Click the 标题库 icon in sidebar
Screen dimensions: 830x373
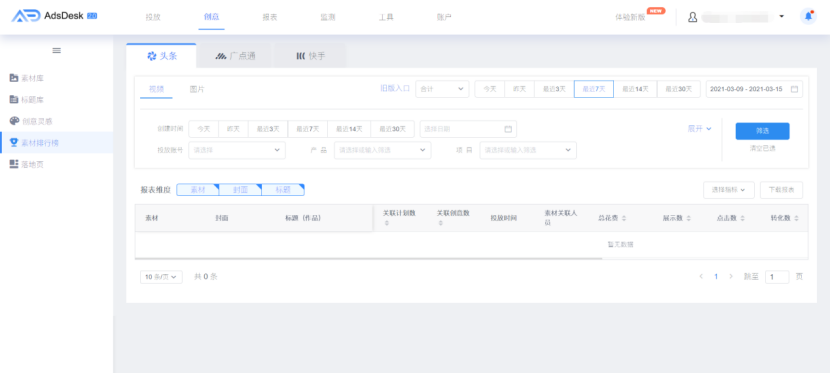pyautogui.click(x=14, y=99)
